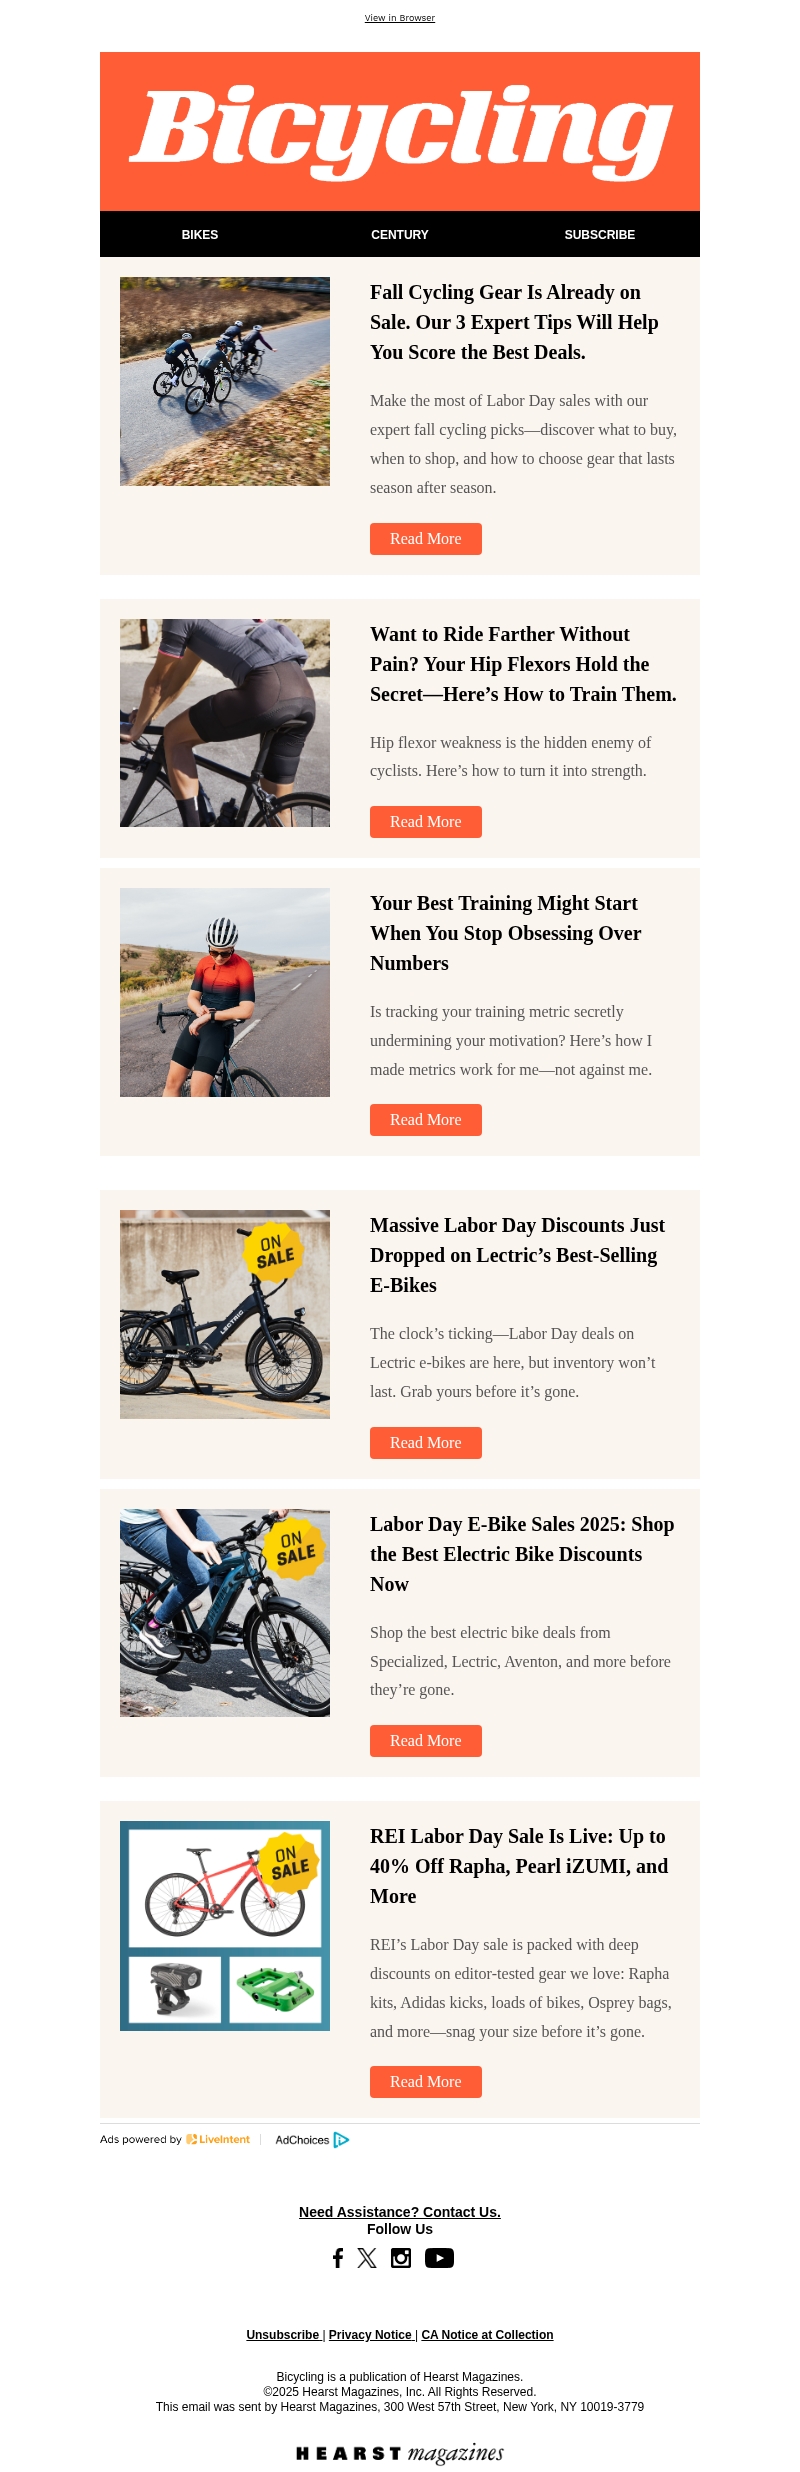This screenshot has width=800, height=2472.
Task: Click Read More for REI Labor Day Sale
Action: (x=426, y=2082)
